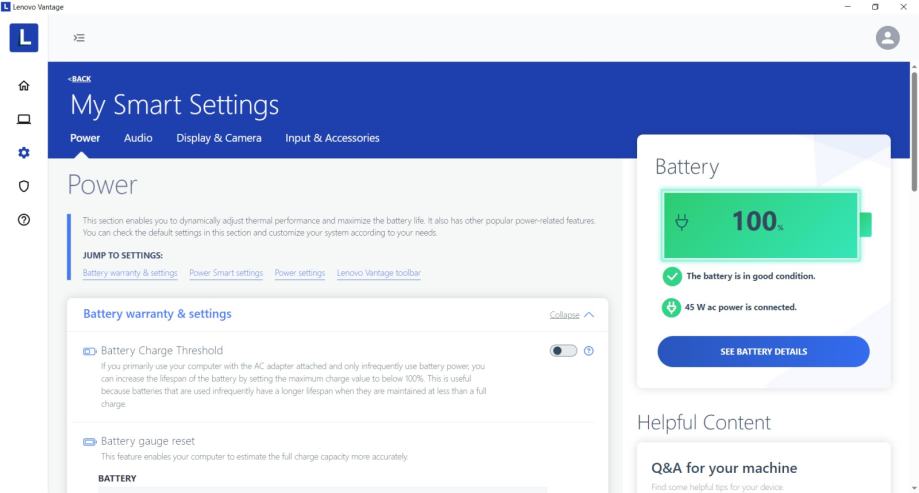Open the user profile avatar icon
The width and height of the screenshot is (919, 493).
[887, 37]
